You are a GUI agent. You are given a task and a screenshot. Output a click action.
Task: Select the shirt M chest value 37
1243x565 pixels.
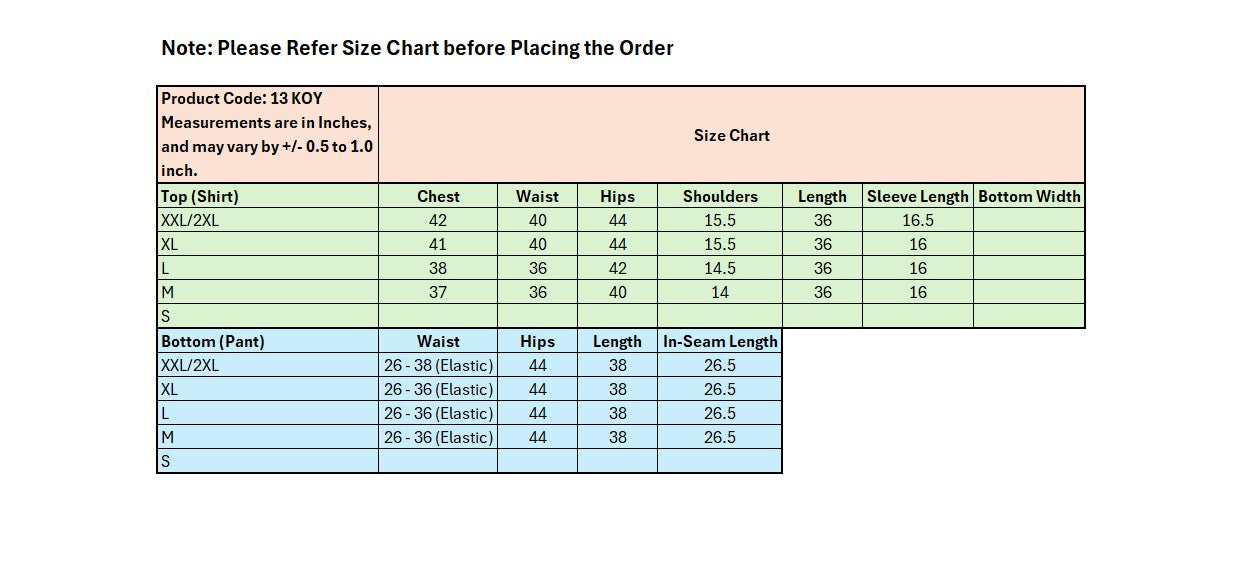coord(438,292)
